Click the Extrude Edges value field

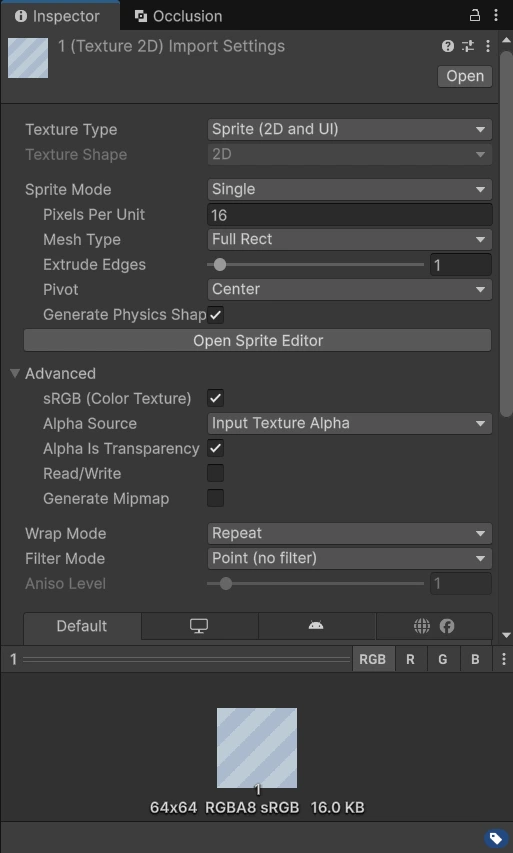click(461, 265)
